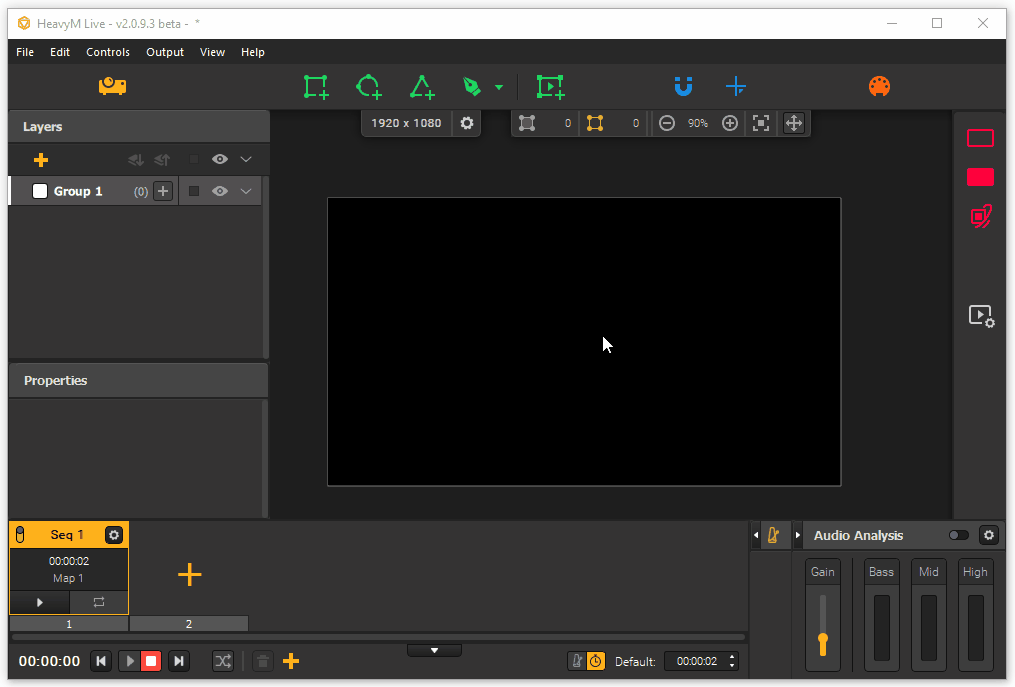Expand the timeline panel down arrow
Viewport: 1015px width, 687px height.
[434, 650]
